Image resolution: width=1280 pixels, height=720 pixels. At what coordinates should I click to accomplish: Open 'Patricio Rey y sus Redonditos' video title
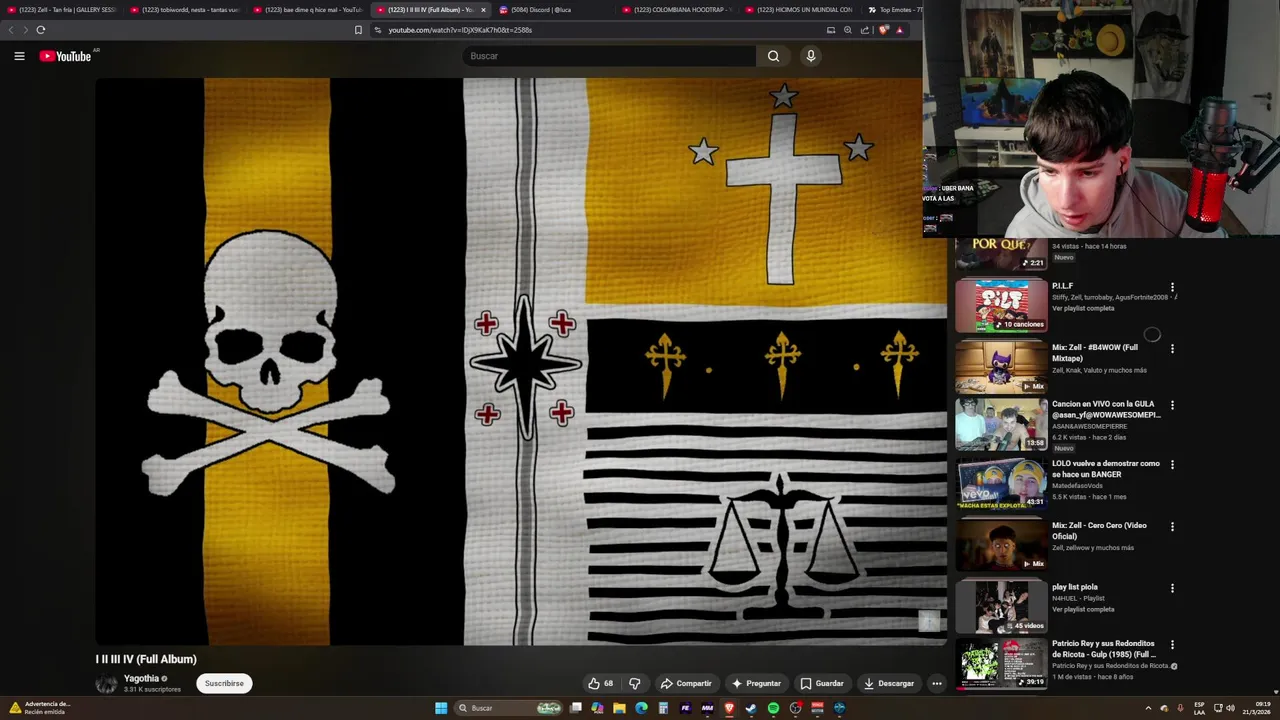(x=1104, y=649)
